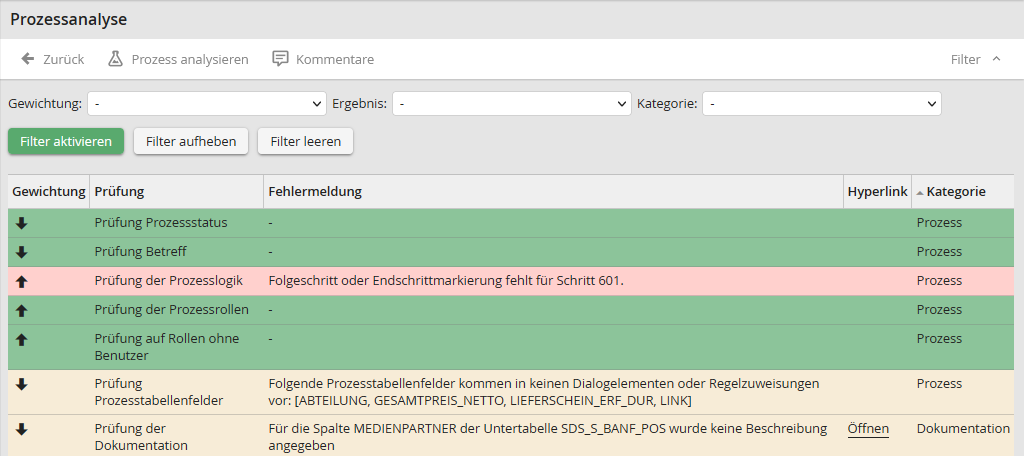Click the down arrow in Prüfung Prozessstatus row
Image resolution: width=1024 pixels, height=456 pixels.
click(x=21, y=223)
